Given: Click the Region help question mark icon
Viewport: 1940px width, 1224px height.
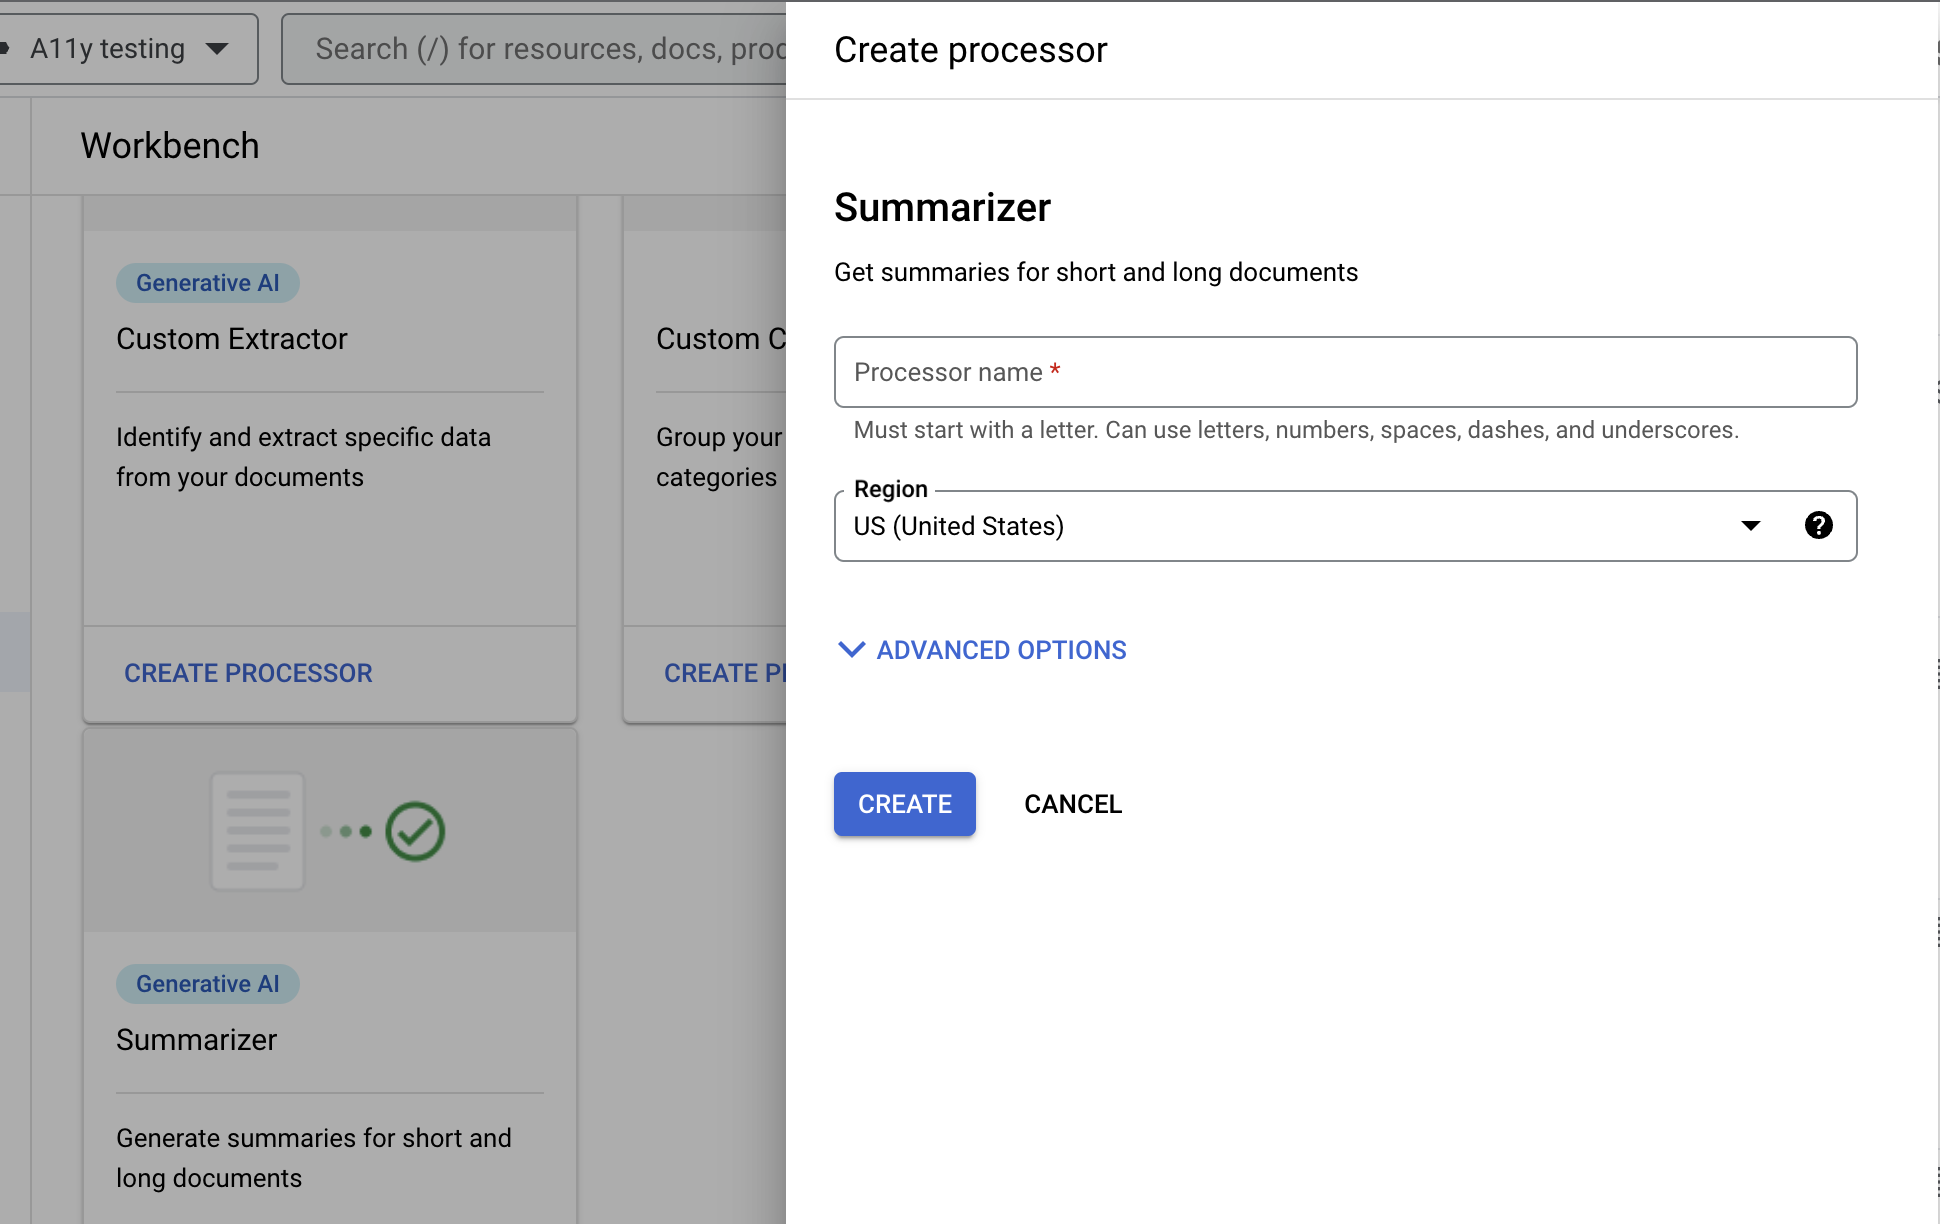Looking at the screenshot, I should pos(1818,525).
